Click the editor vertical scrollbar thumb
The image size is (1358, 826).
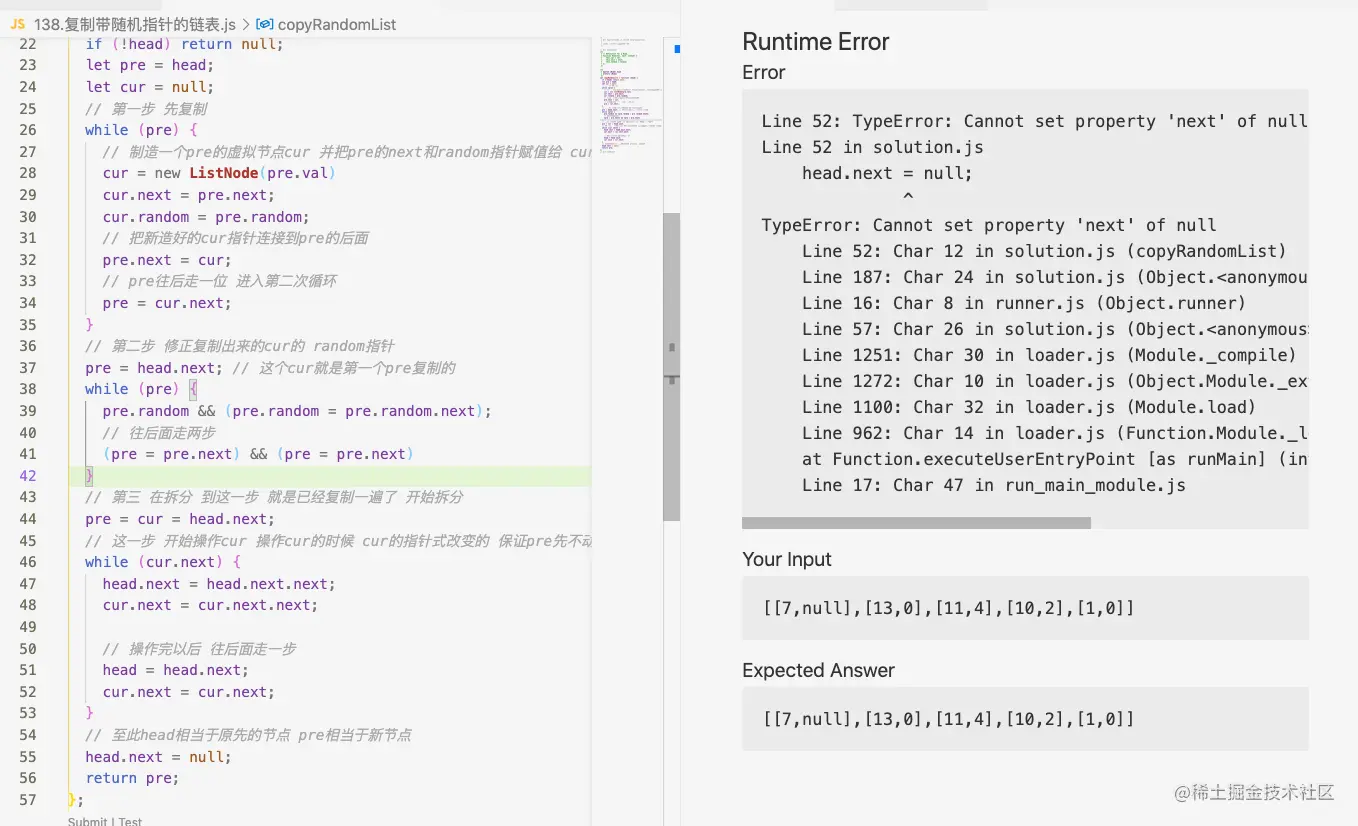pos(671,366)
